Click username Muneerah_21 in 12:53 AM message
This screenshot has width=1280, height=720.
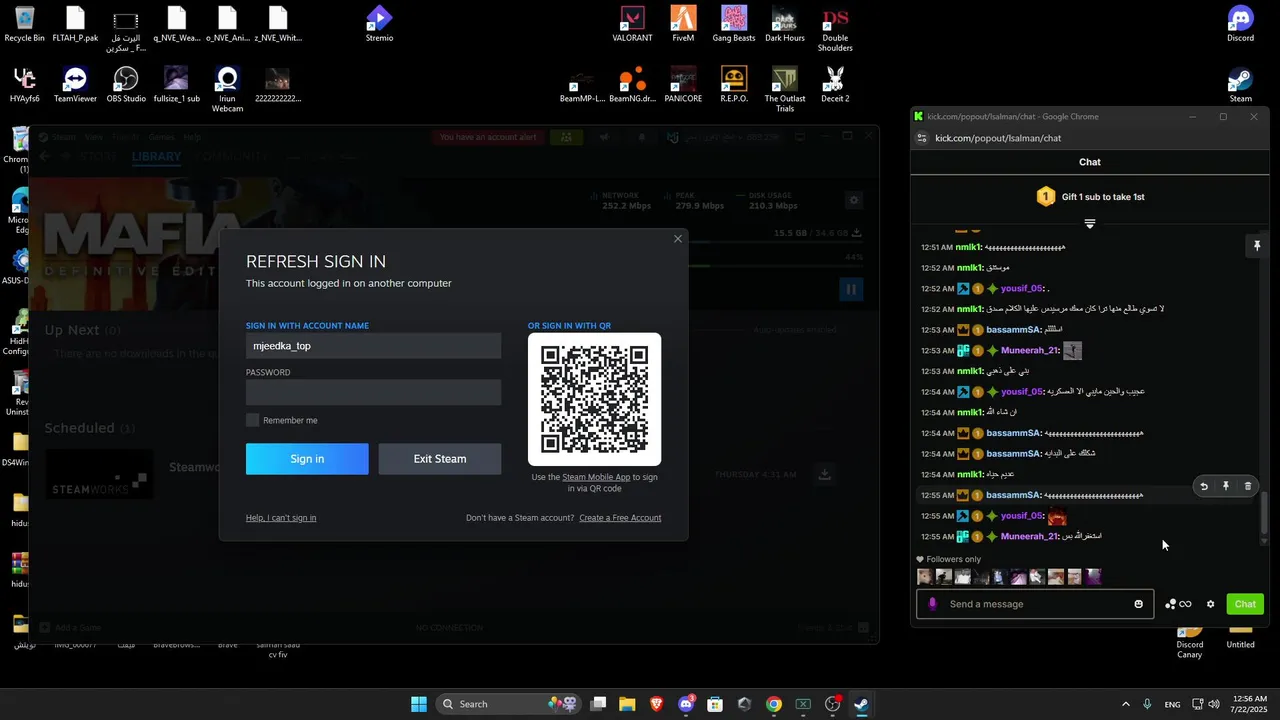point(1029,351)
